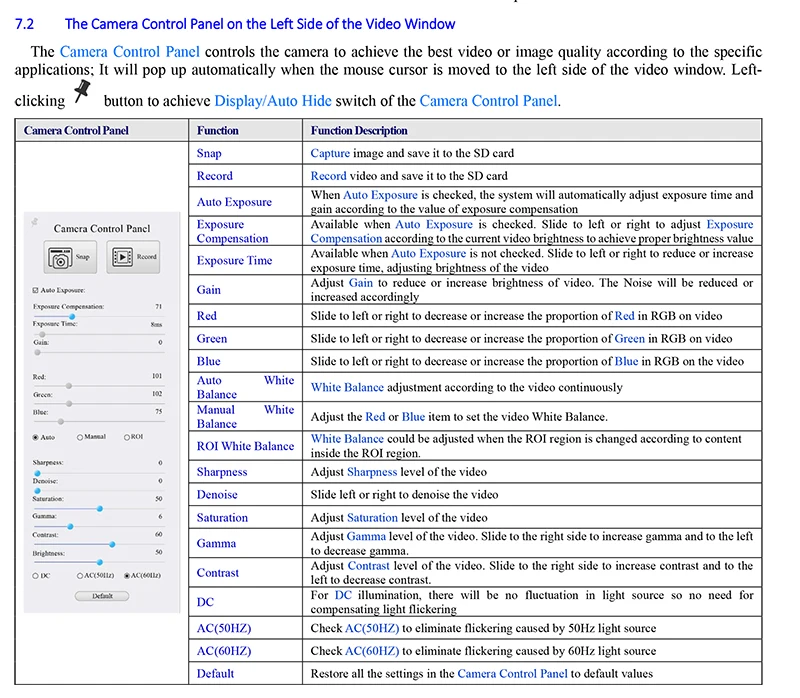The width and height of the screenshot is (800, 698).
Task: Click the Brightness slider handle
Action: click(99, 562)
